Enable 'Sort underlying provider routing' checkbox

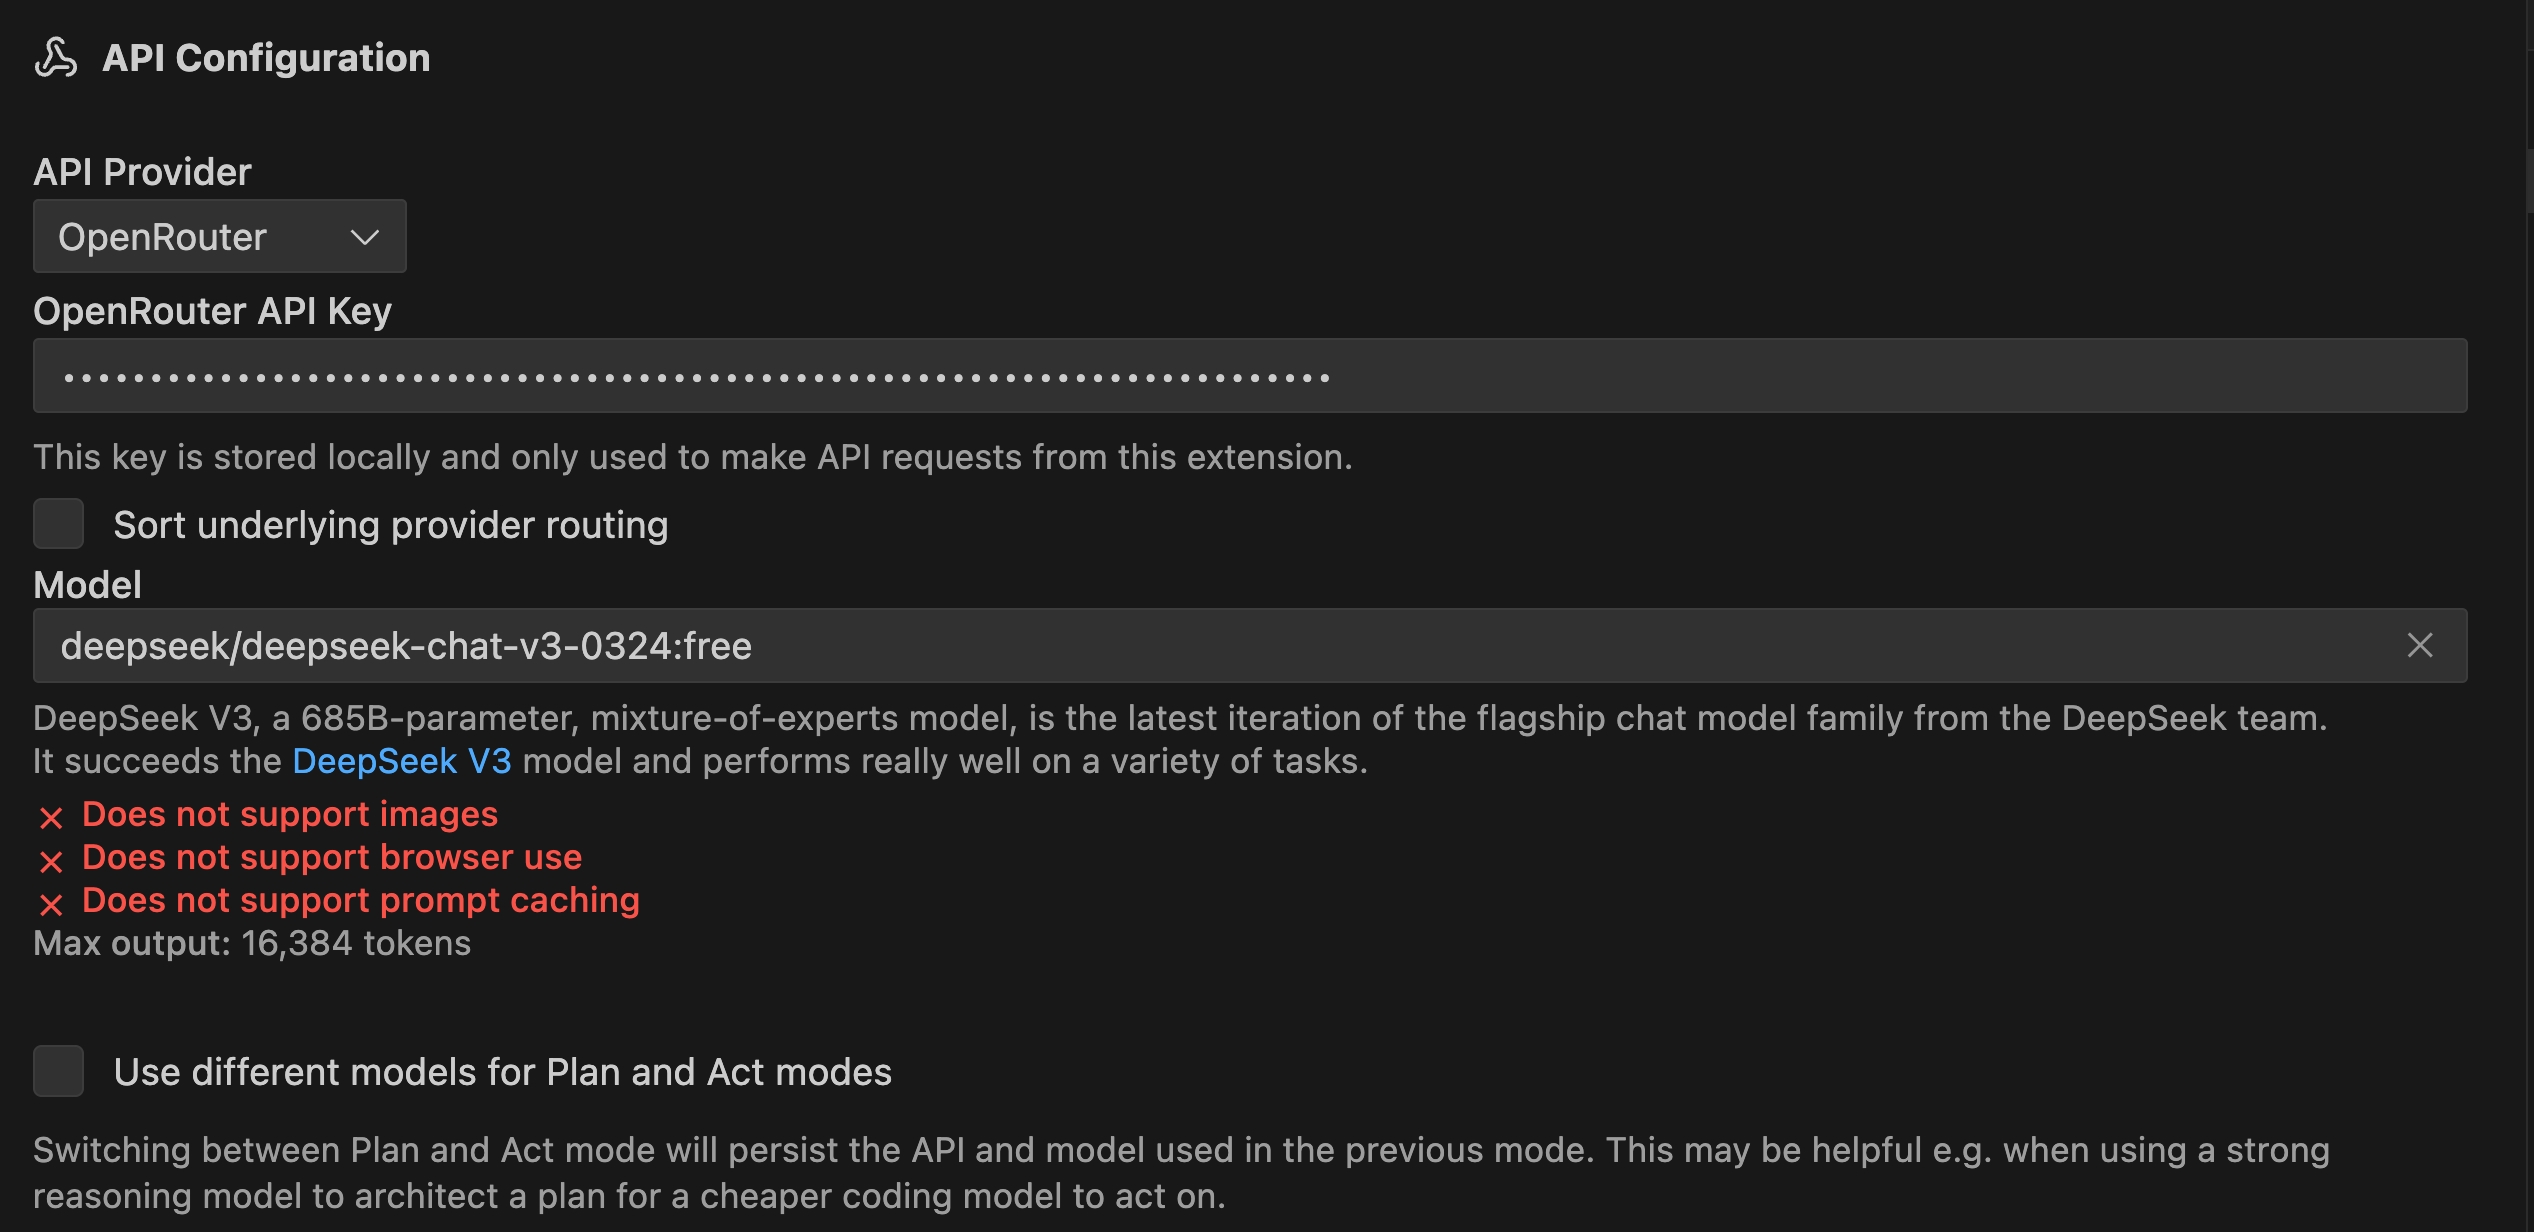(58, 524)
